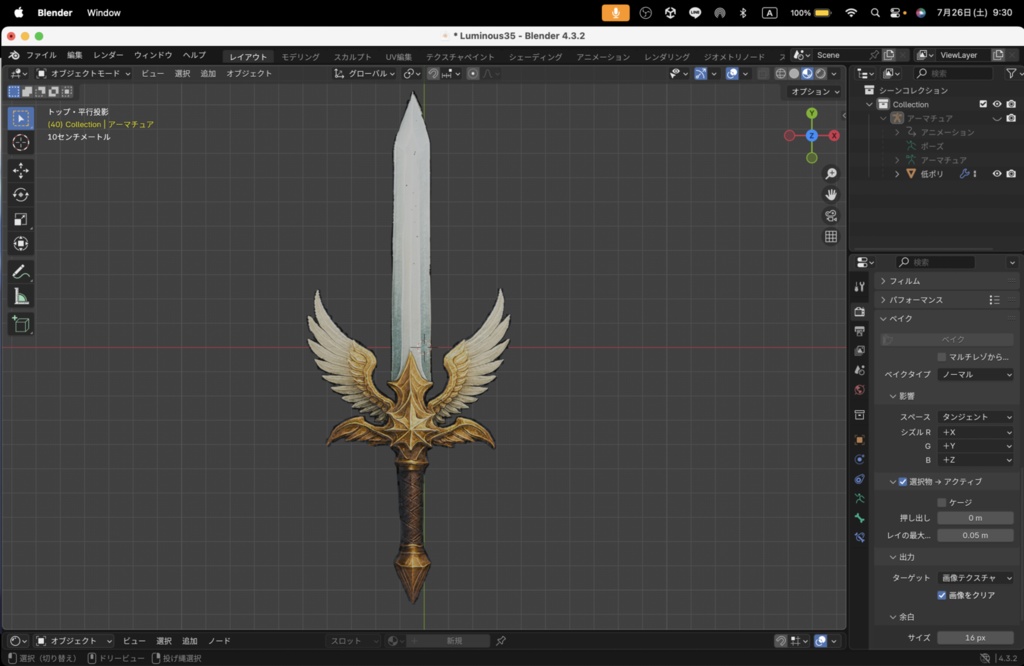Open the Object properties orange square icon
The height and width of the screenshot is (666, 1024).
point(859,440)
